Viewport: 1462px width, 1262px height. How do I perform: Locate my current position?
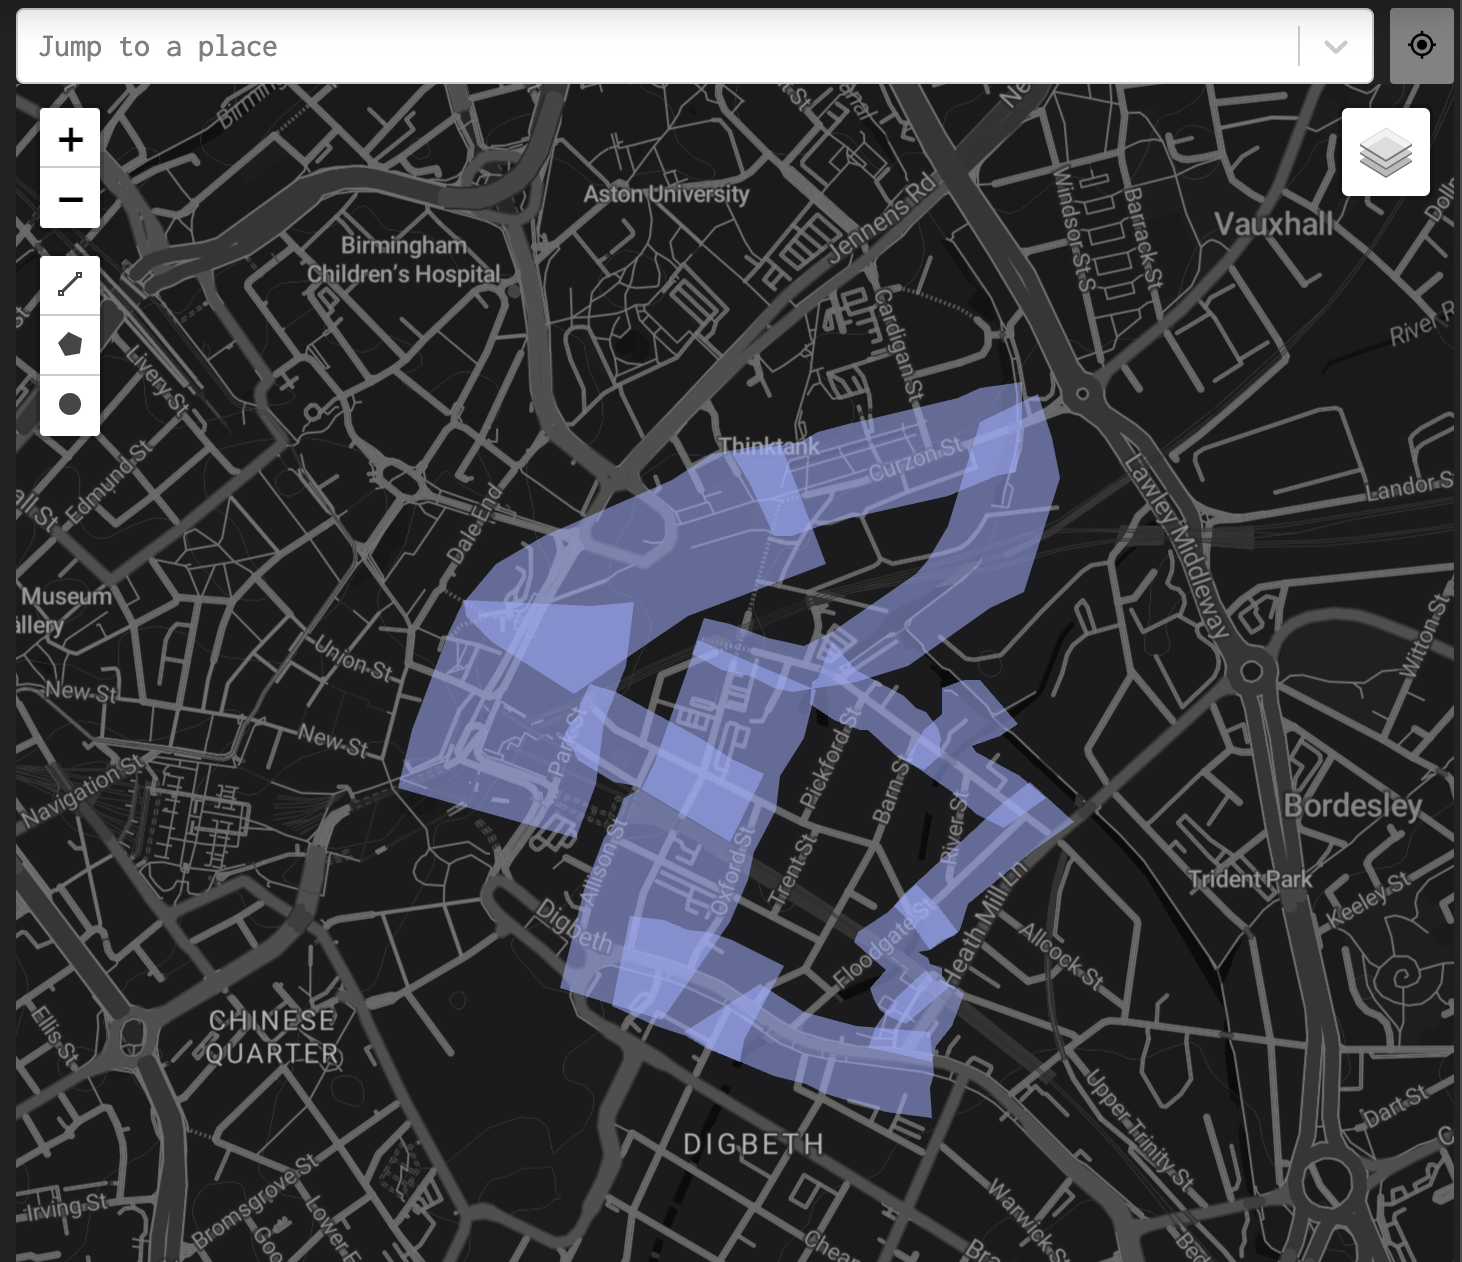(1421, 46)
